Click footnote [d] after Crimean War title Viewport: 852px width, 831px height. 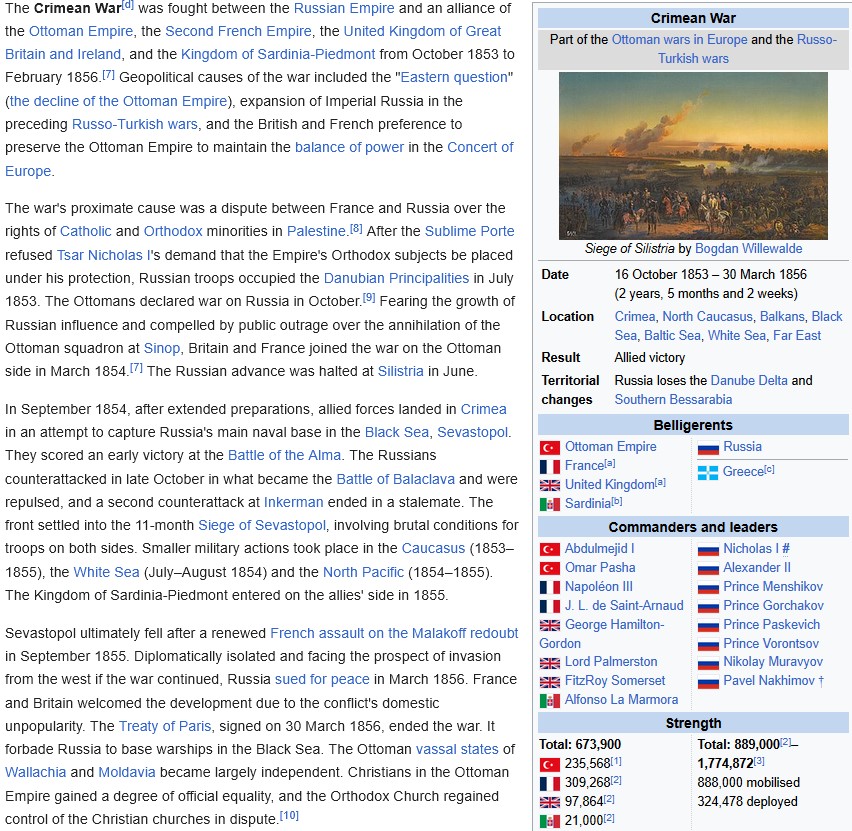(128, 5)
